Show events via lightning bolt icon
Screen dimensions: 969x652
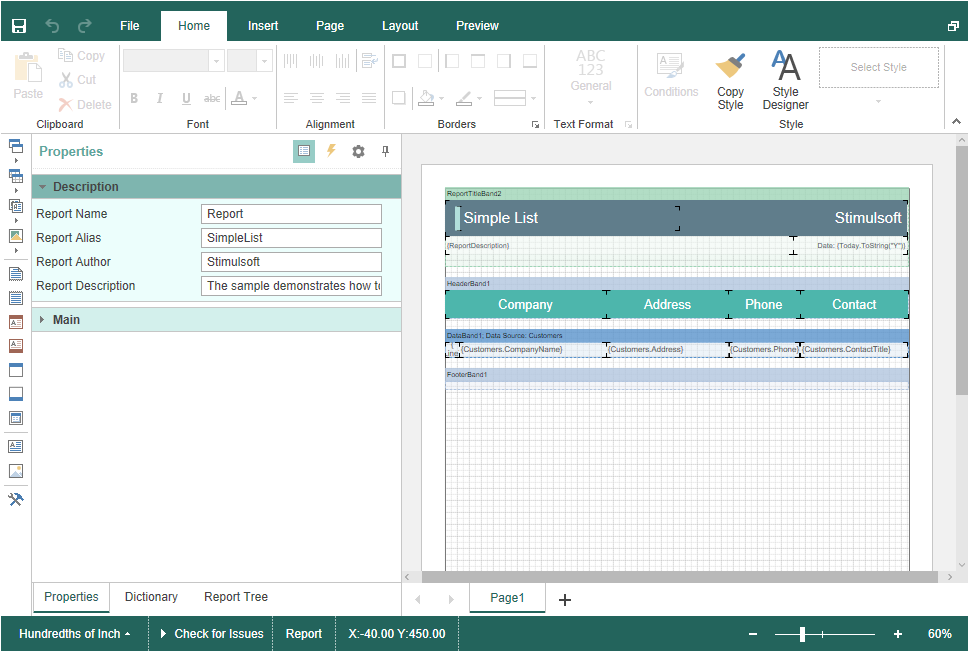331,151
